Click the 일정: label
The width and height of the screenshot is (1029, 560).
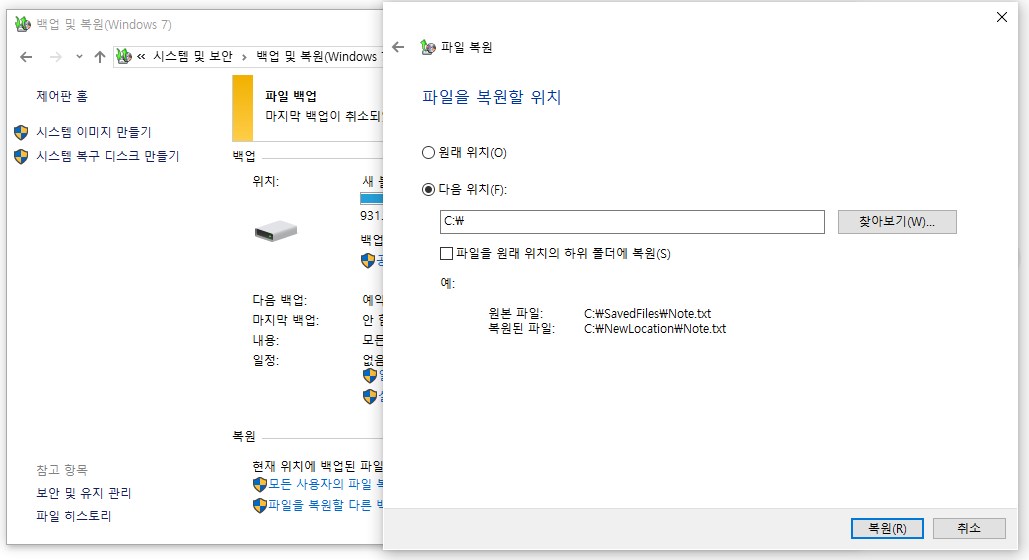tap(266, 360)
